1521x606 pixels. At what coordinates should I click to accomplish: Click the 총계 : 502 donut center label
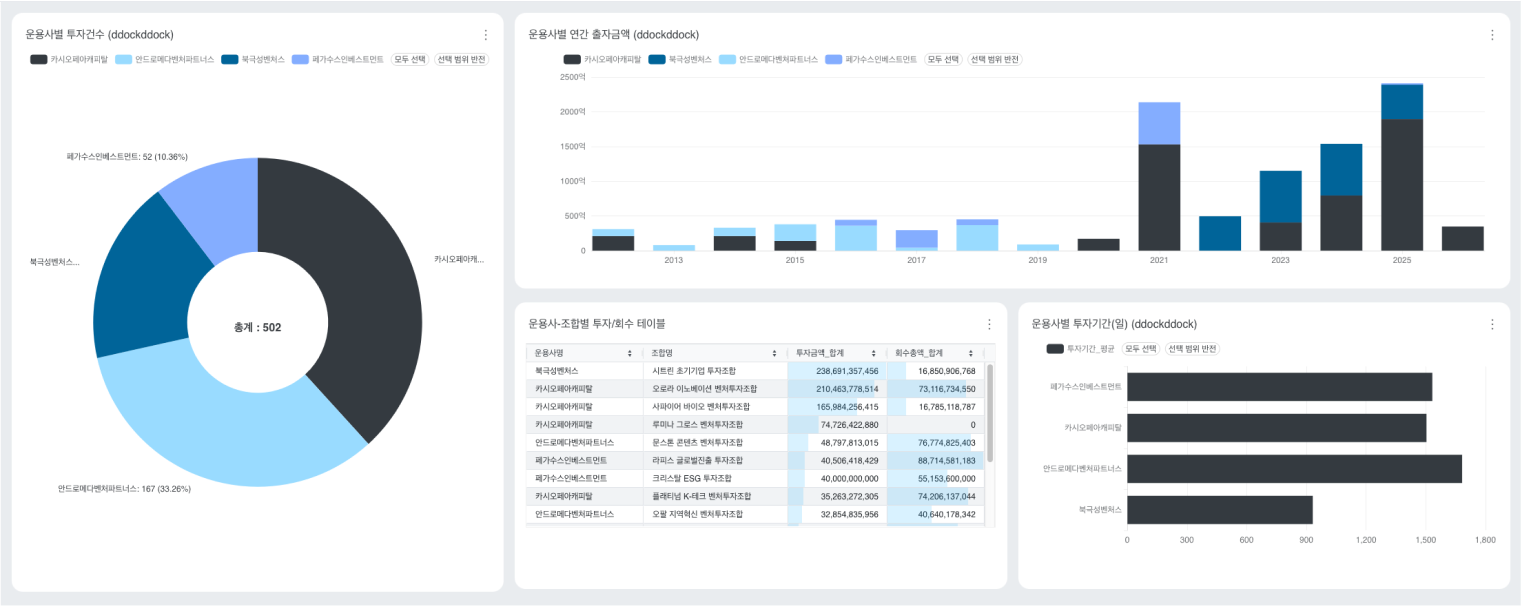[258, 327]
